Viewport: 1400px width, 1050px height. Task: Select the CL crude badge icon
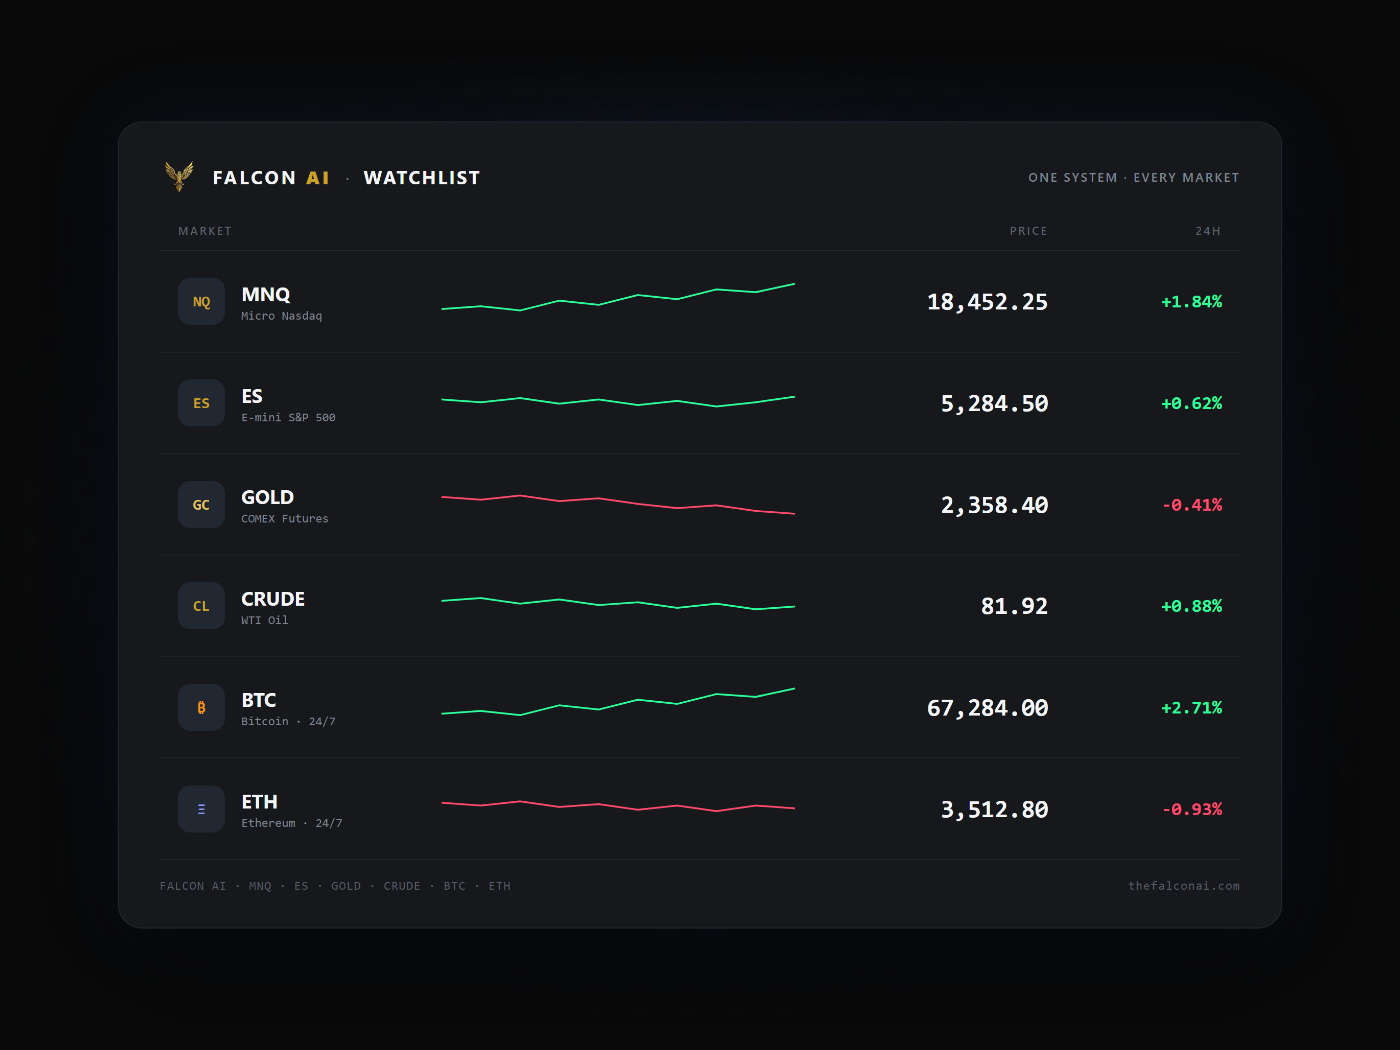pos(201,606)
